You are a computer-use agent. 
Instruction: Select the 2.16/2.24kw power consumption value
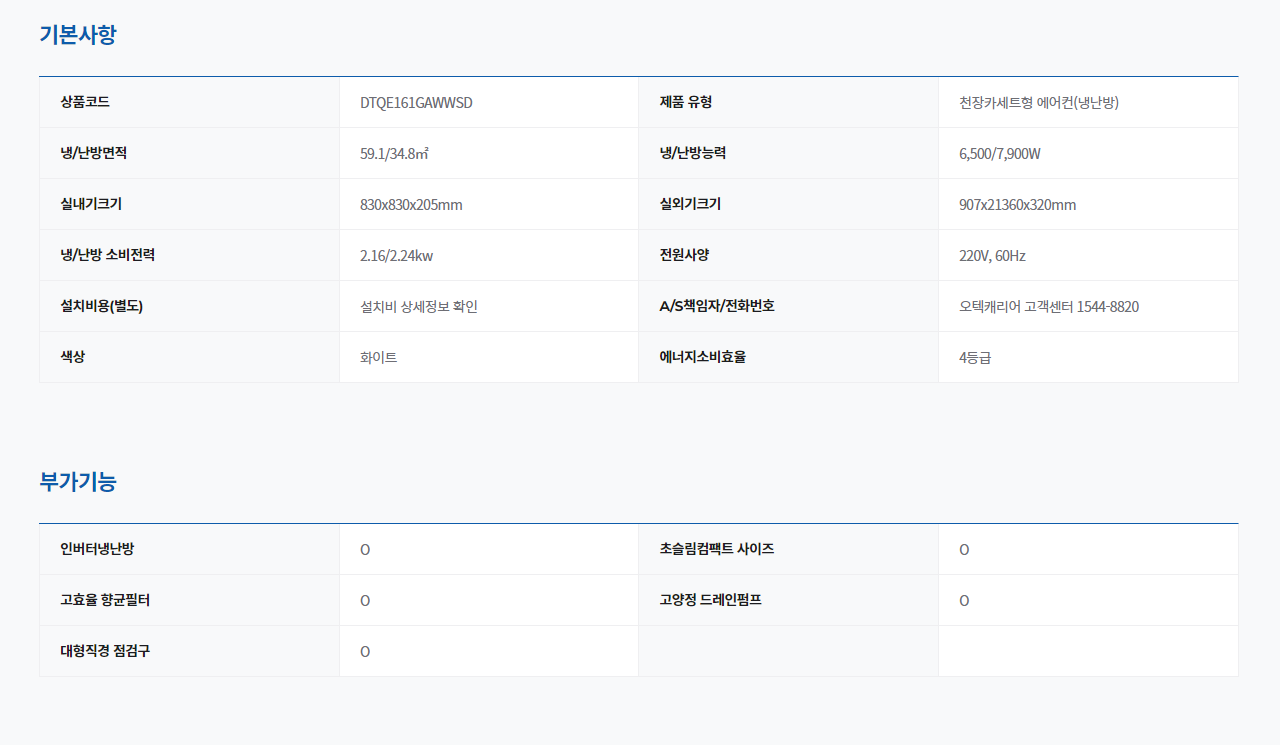tap(396, 256)
